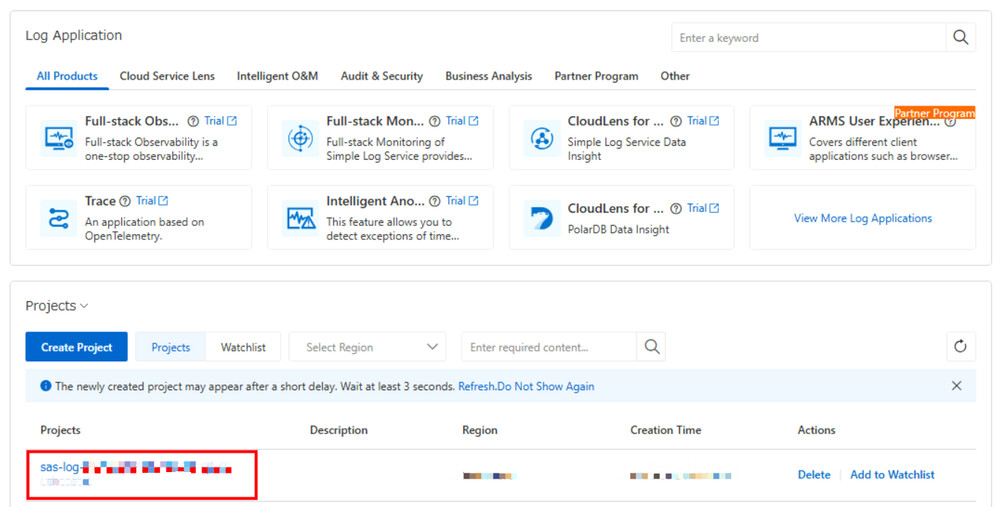The width and height of the screenshot is (1000, 507).
Task: Click the Full-stack Observability app icon
Action: click(x=59, y=138)
